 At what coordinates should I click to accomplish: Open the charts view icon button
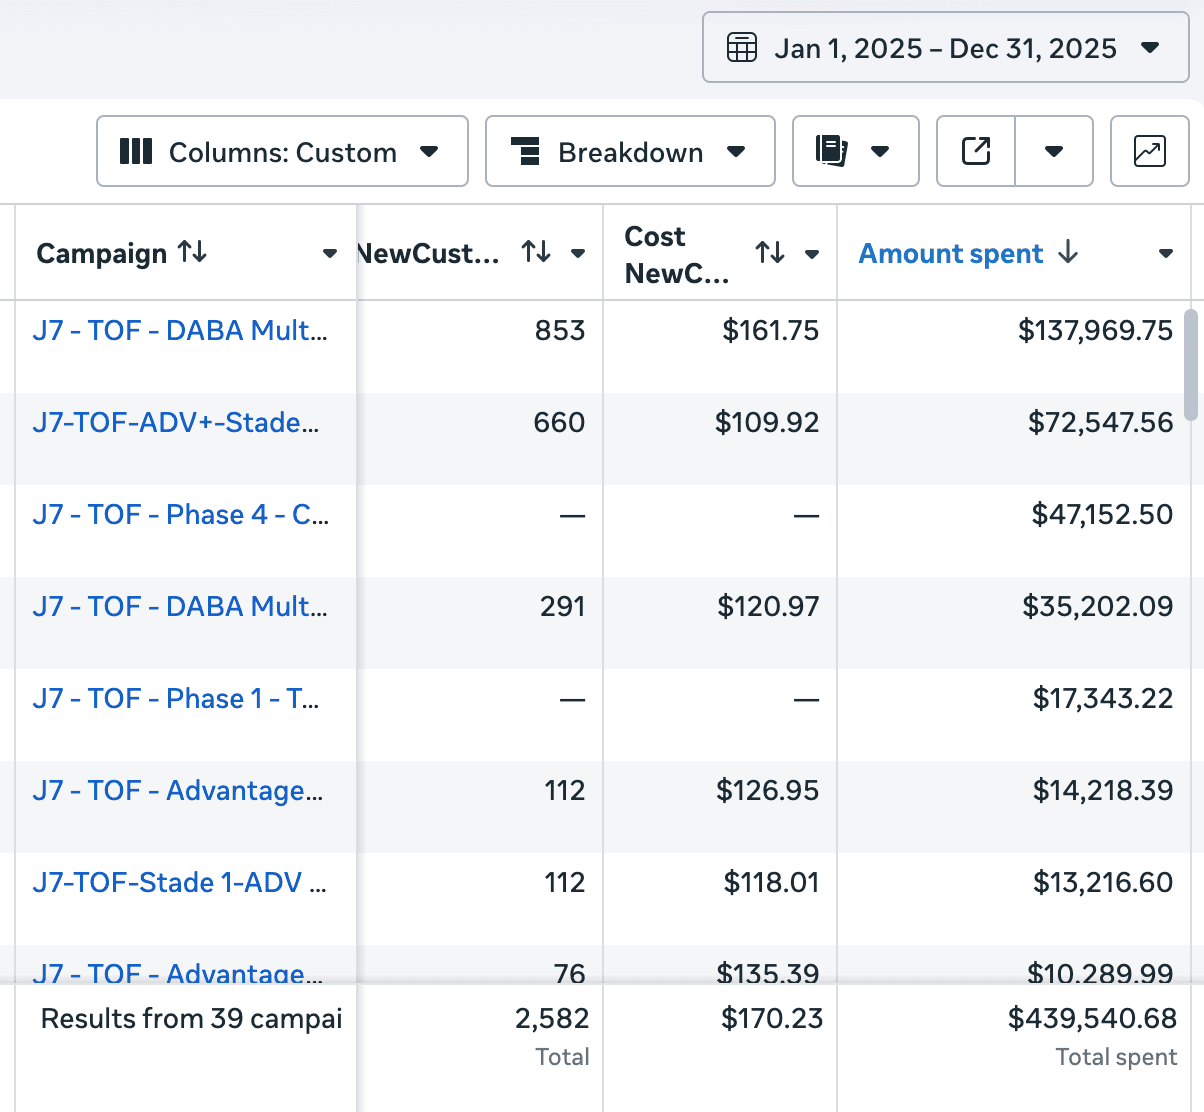click(1149, 152)
